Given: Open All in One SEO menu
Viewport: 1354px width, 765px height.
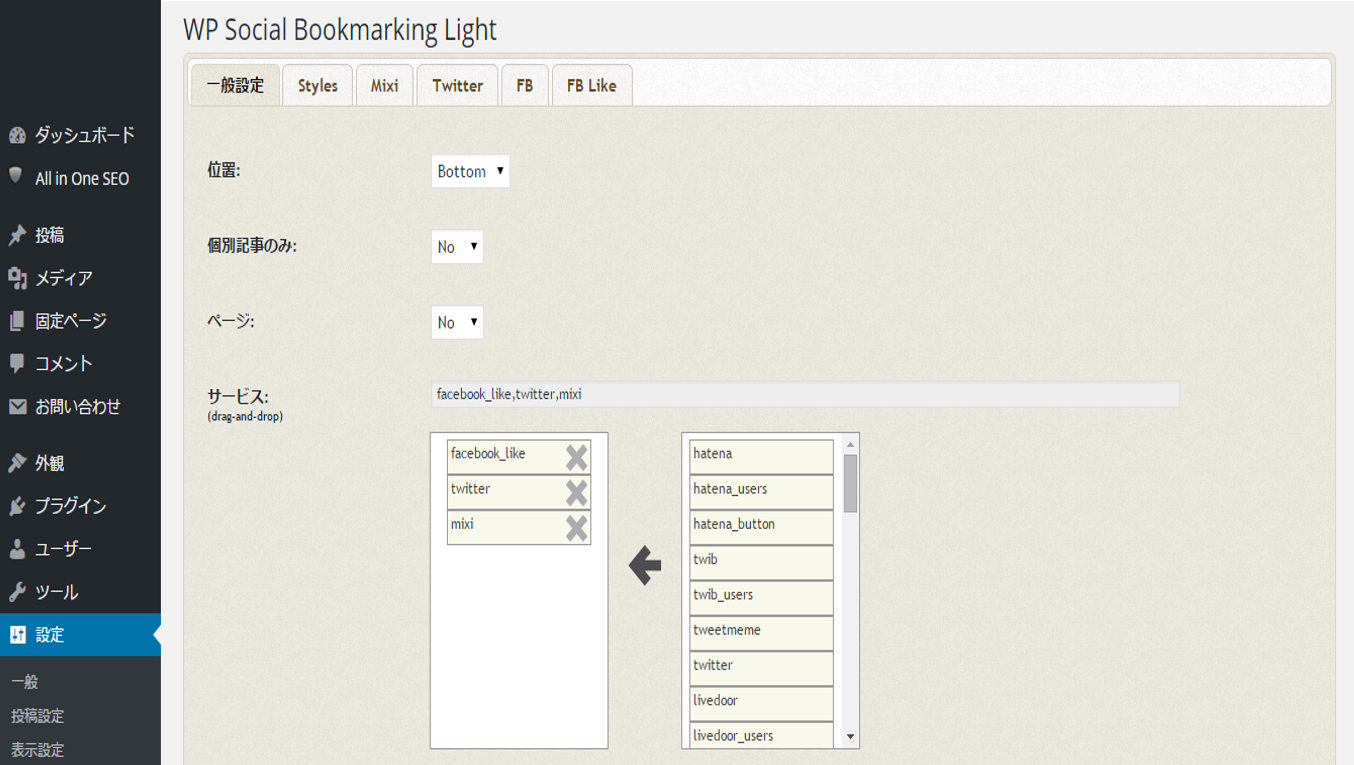Looking at the screenshot, I should click(80, 179).
